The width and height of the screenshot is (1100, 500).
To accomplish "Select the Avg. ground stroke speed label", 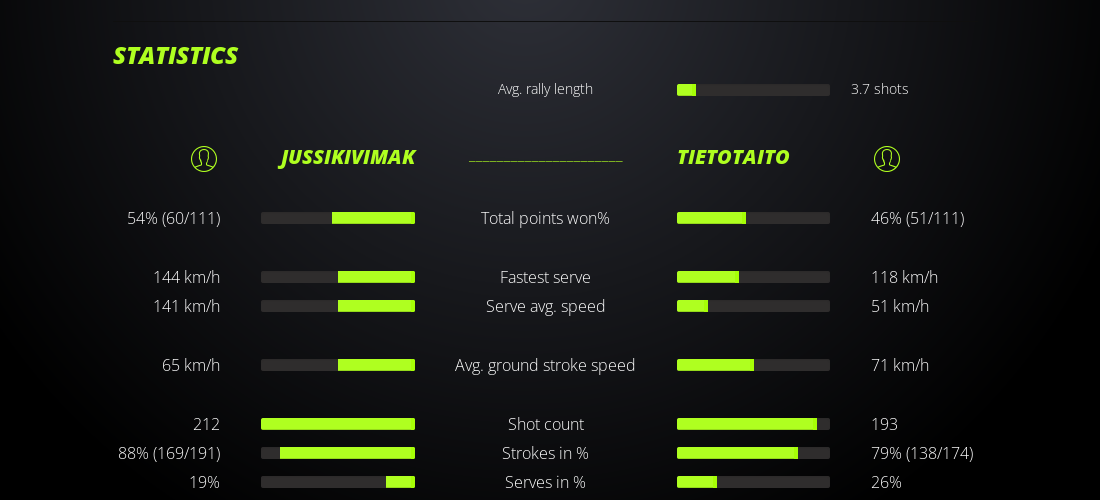I will click(545, 365).
